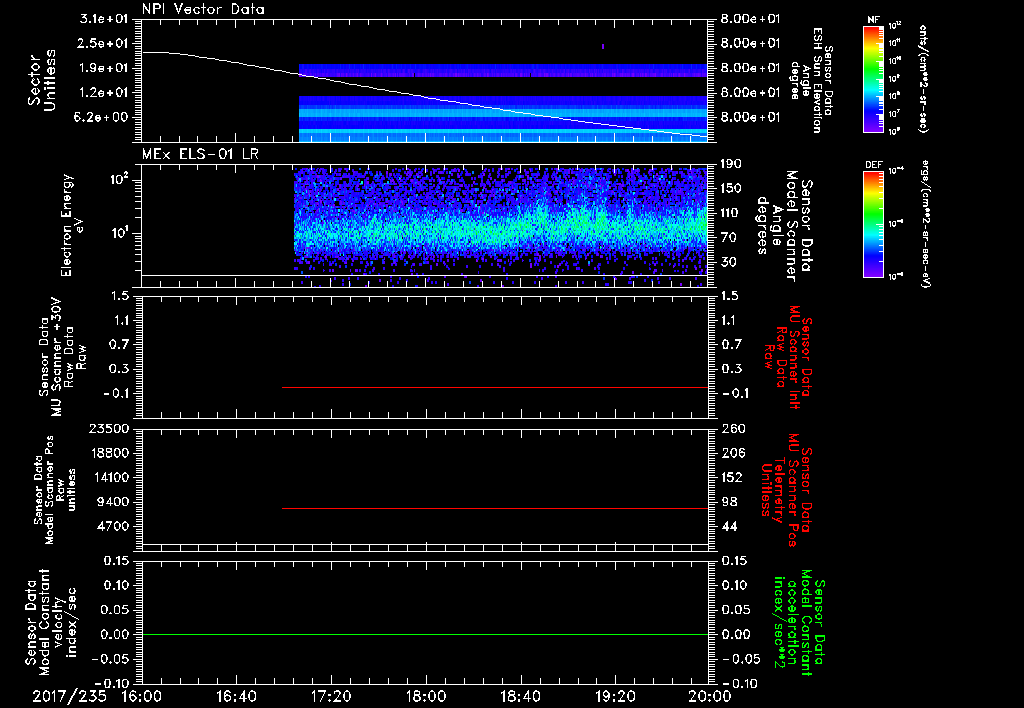
Task: Click the "1.2e+01" sector axis value
Action: [x=104, y=93]
